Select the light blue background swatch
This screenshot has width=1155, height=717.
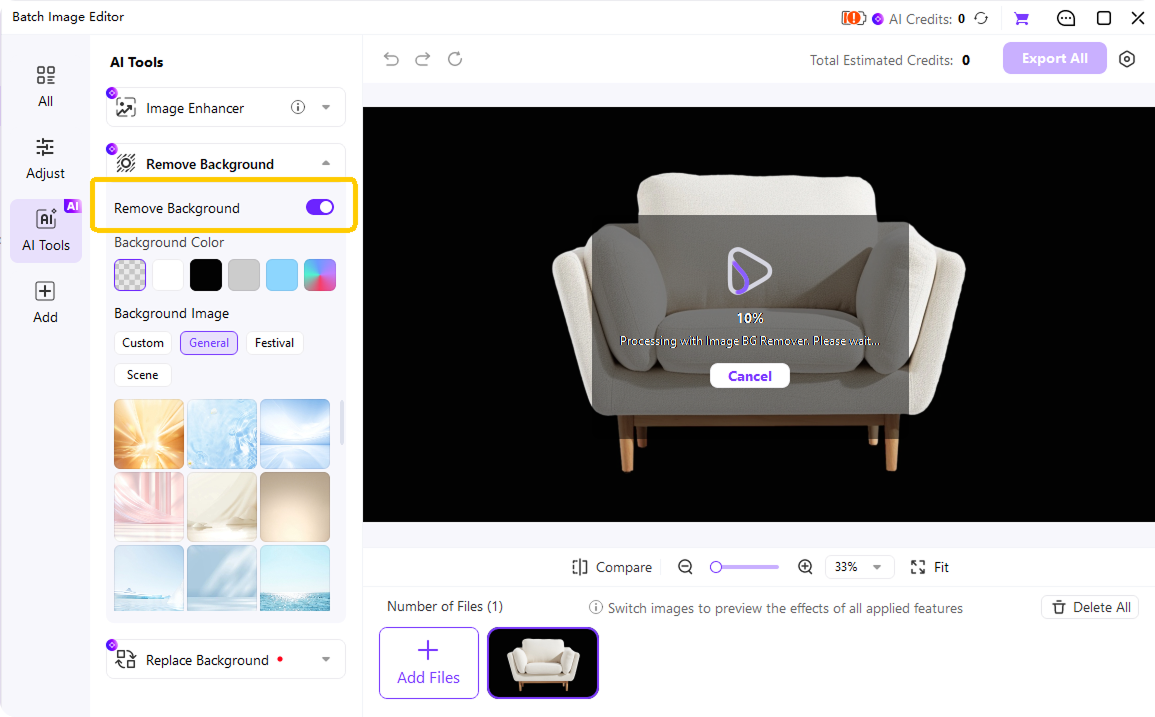click(x=282, y=275)
